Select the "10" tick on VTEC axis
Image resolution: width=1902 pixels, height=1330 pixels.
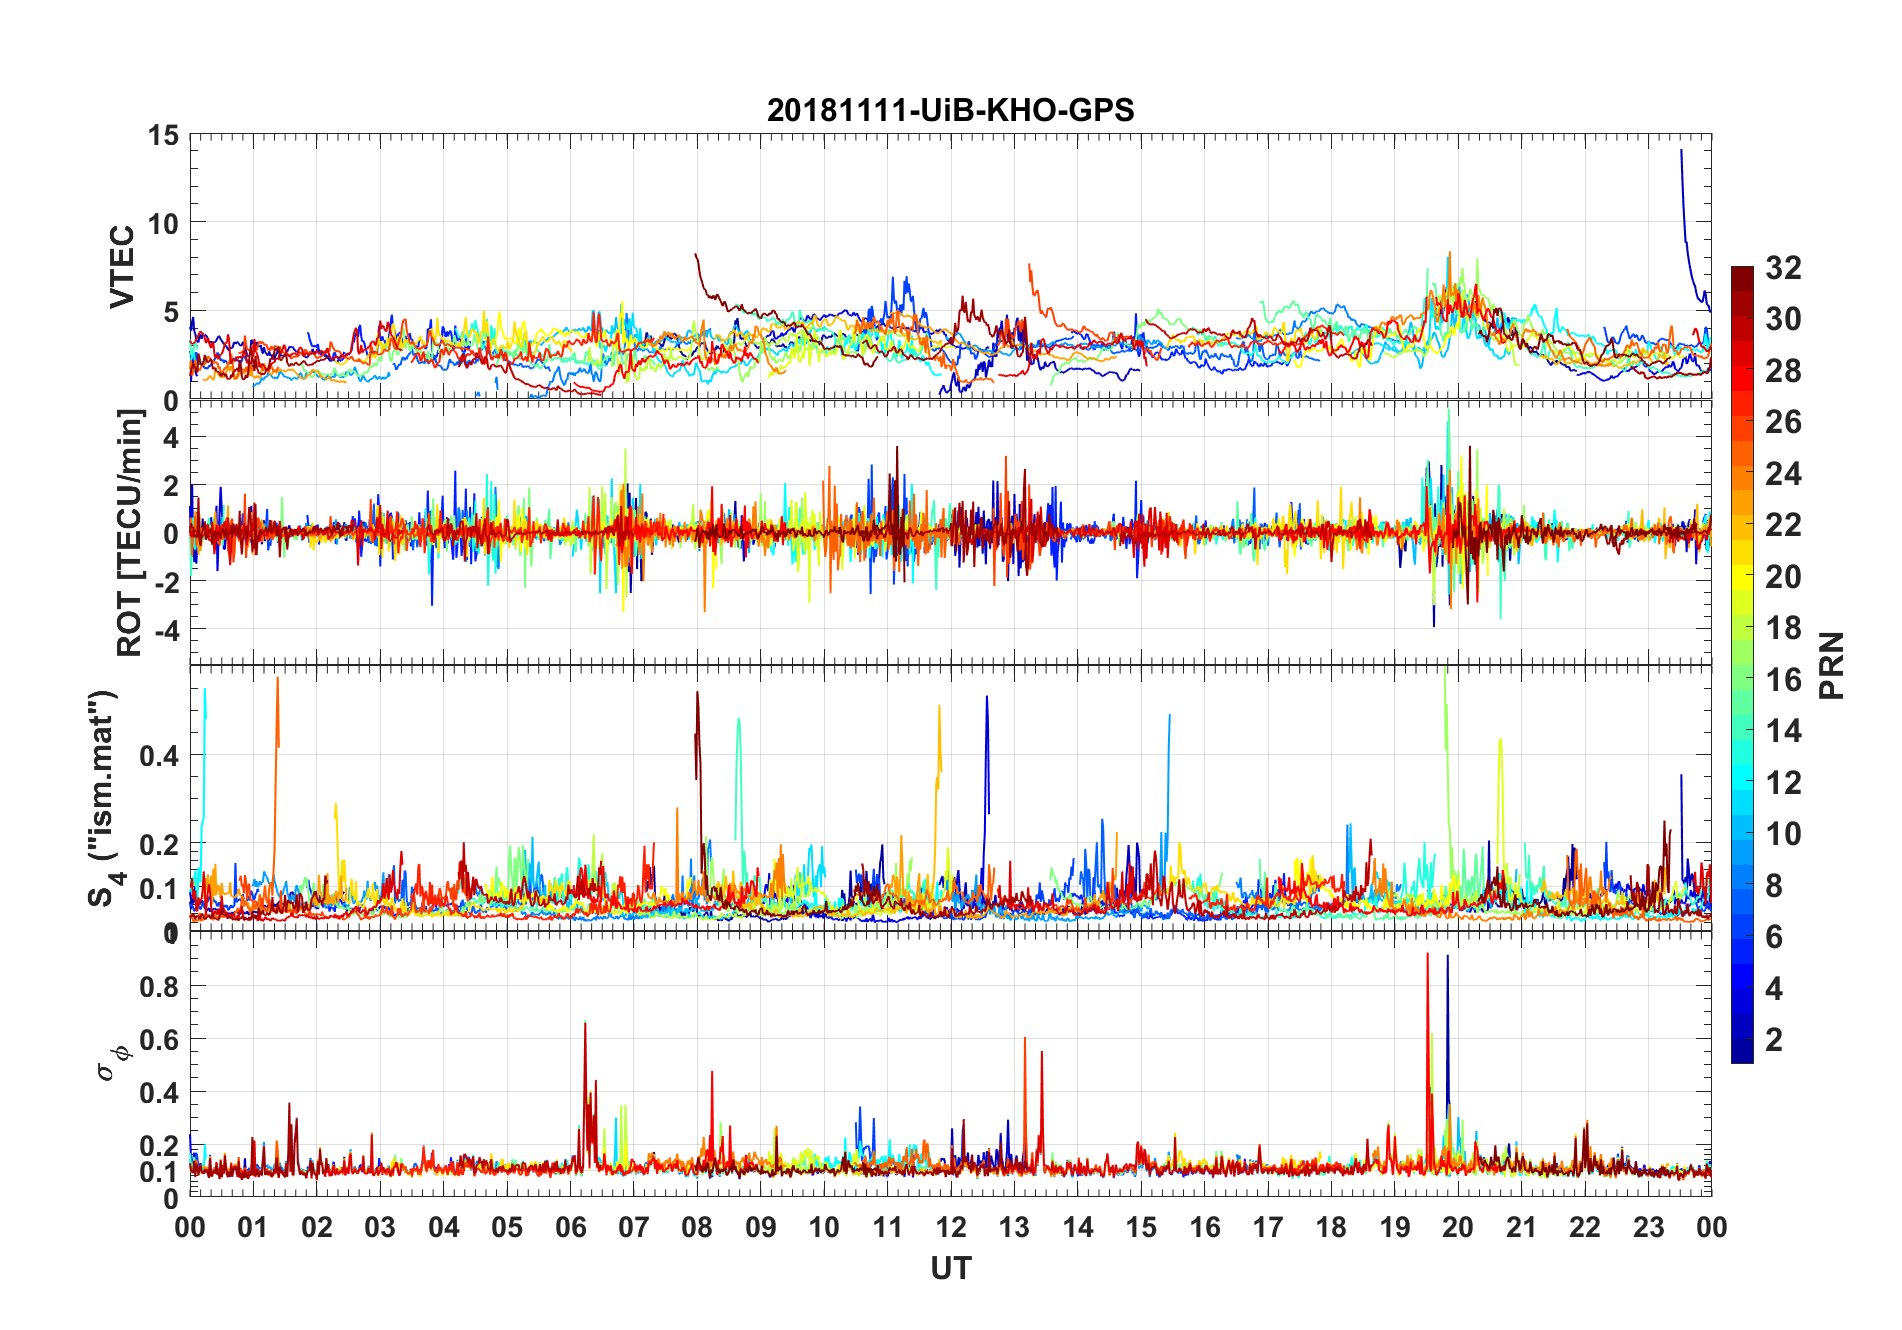163,223
